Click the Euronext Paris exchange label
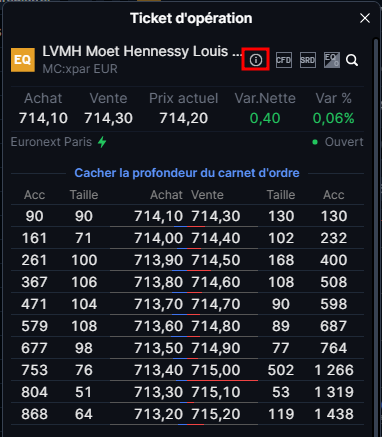Viewport: 382px width, 437px height. point(51,142)
